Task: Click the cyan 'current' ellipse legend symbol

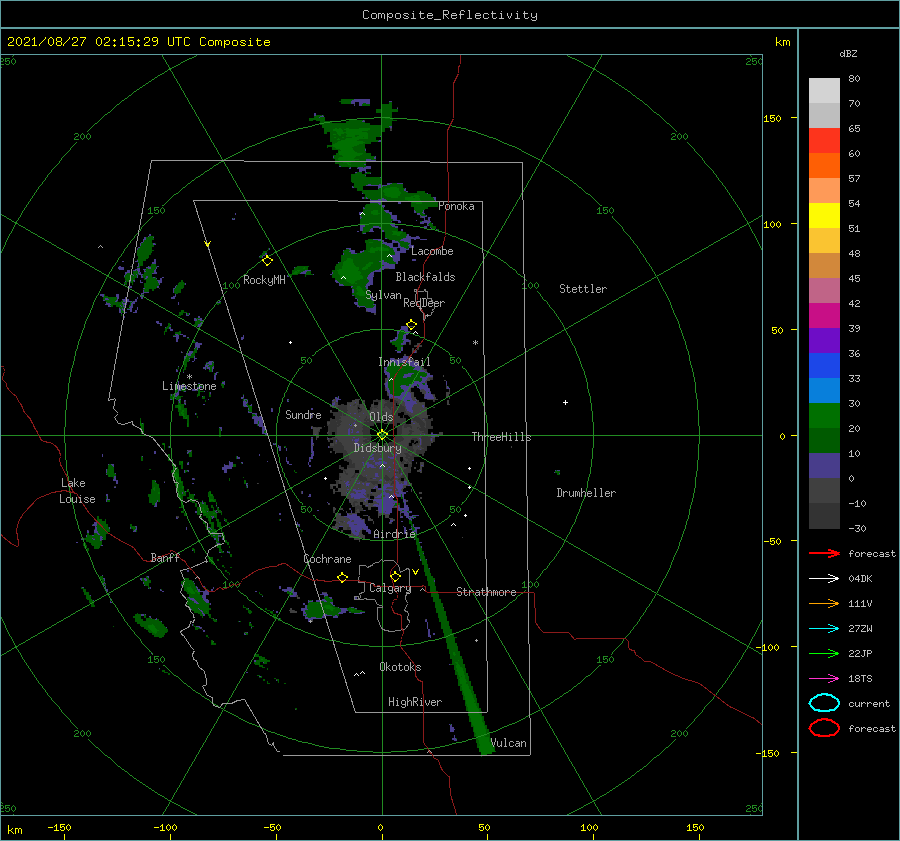Action: coord(824,703)
